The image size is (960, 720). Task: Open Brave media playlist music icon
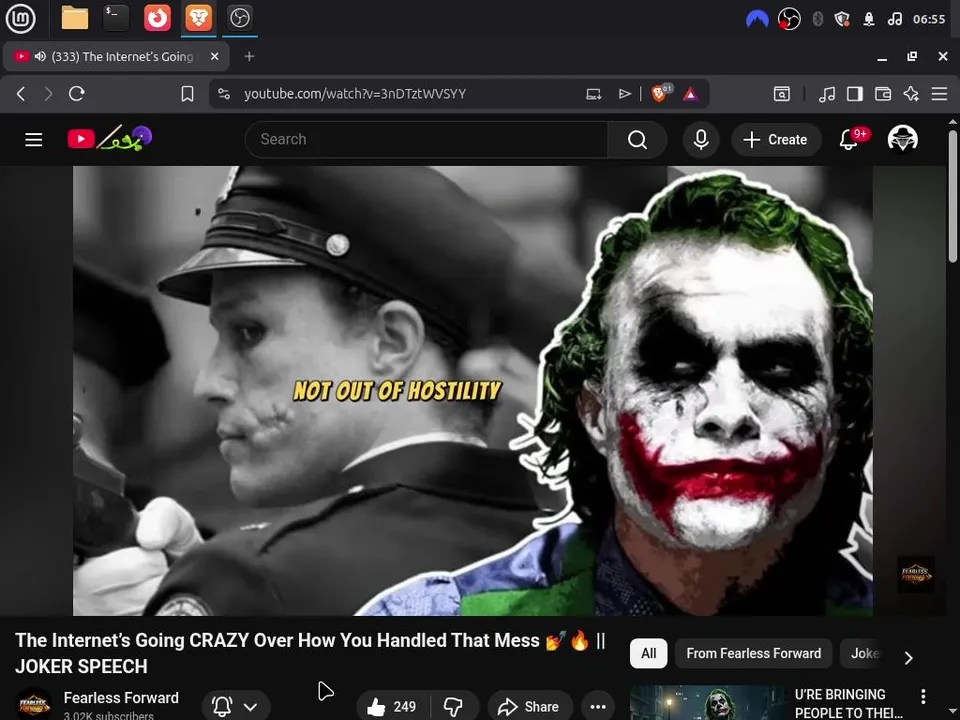click(x=827, y=94)
